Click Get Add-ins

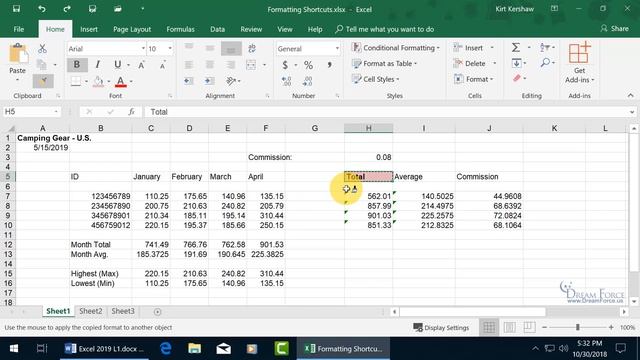coord(580,62)
